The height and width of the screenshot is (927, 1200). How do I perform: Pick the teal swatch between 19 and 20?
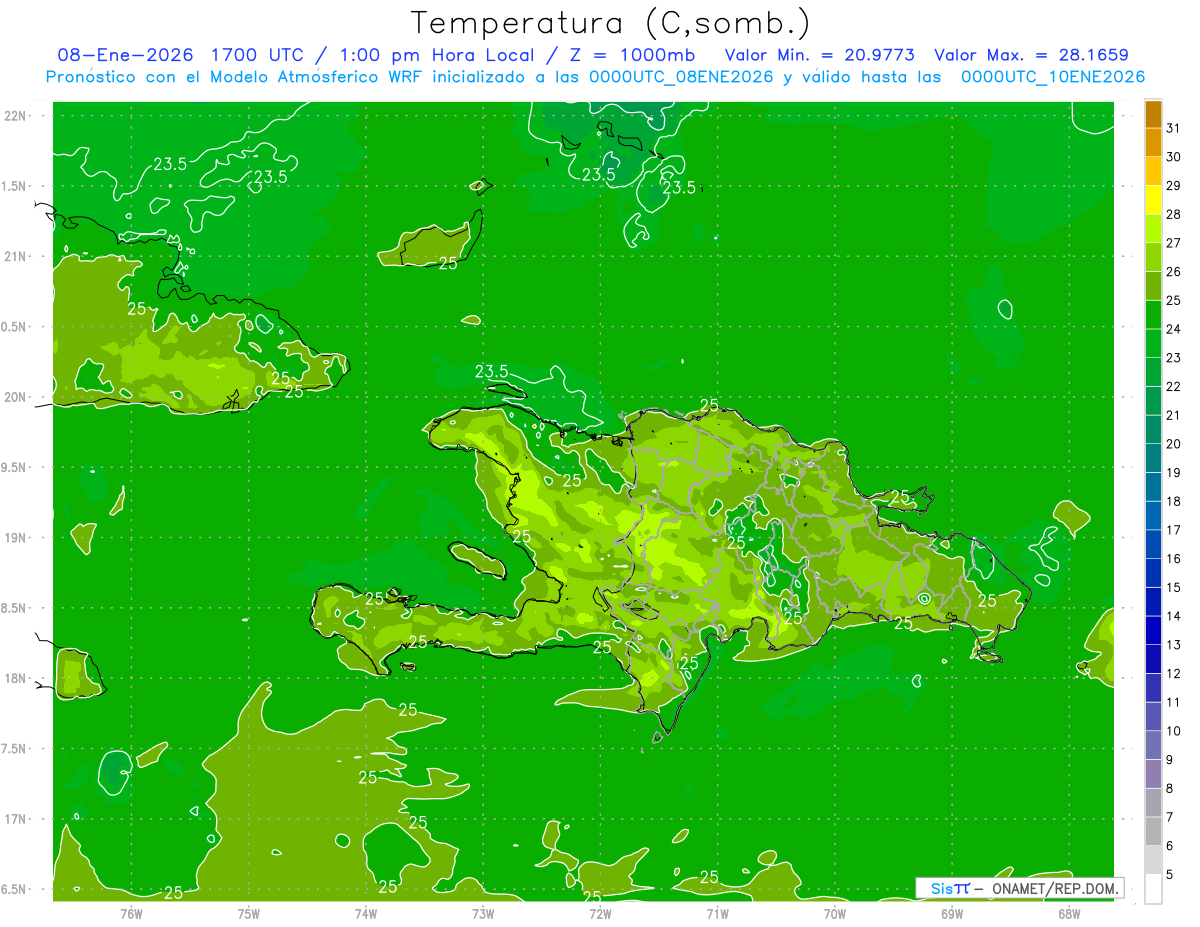(1153, 458)
